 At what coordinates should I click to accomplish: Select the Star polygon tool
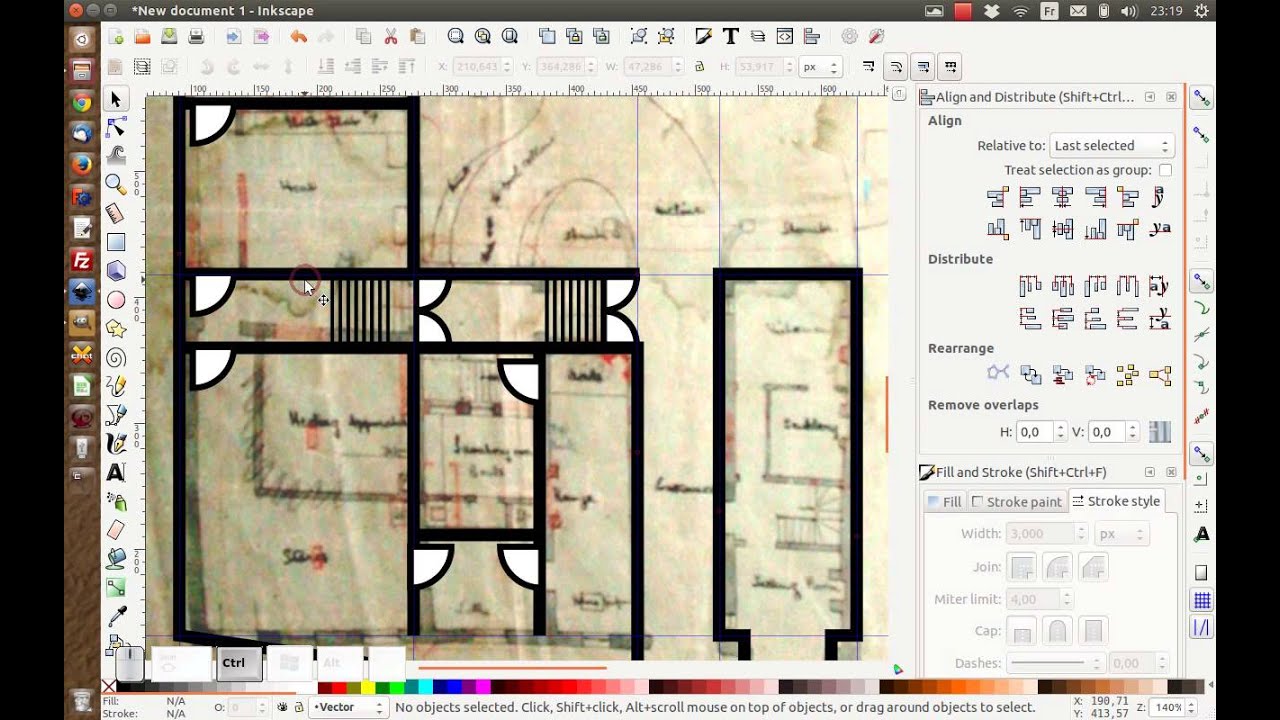pyautogui.click(x=116, y=329)
